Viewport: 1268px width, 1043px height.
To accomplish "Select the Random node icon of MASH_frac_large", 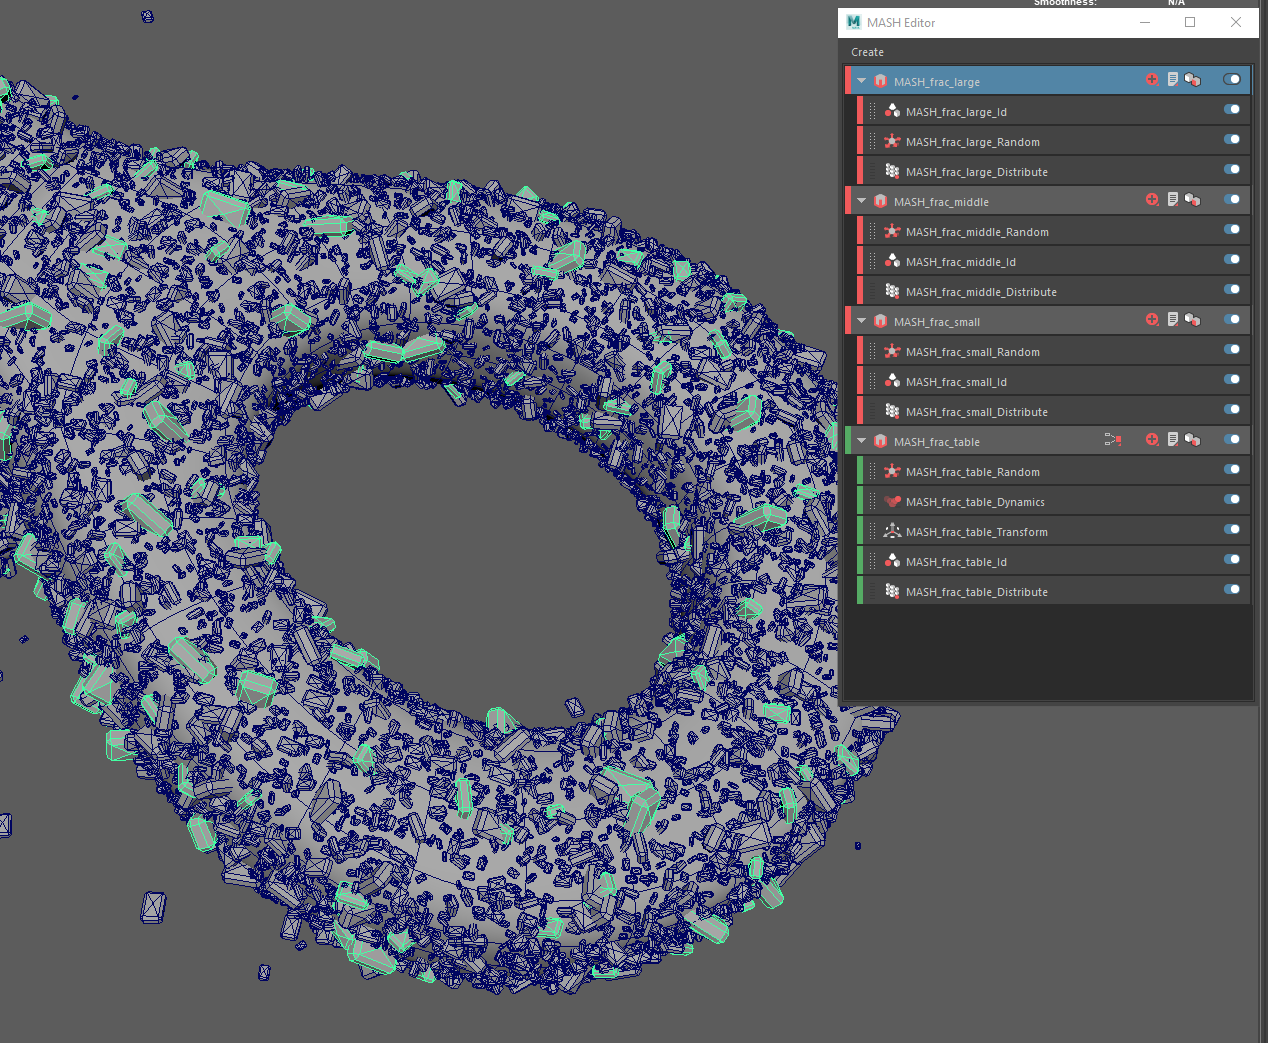I will [891, 141].
